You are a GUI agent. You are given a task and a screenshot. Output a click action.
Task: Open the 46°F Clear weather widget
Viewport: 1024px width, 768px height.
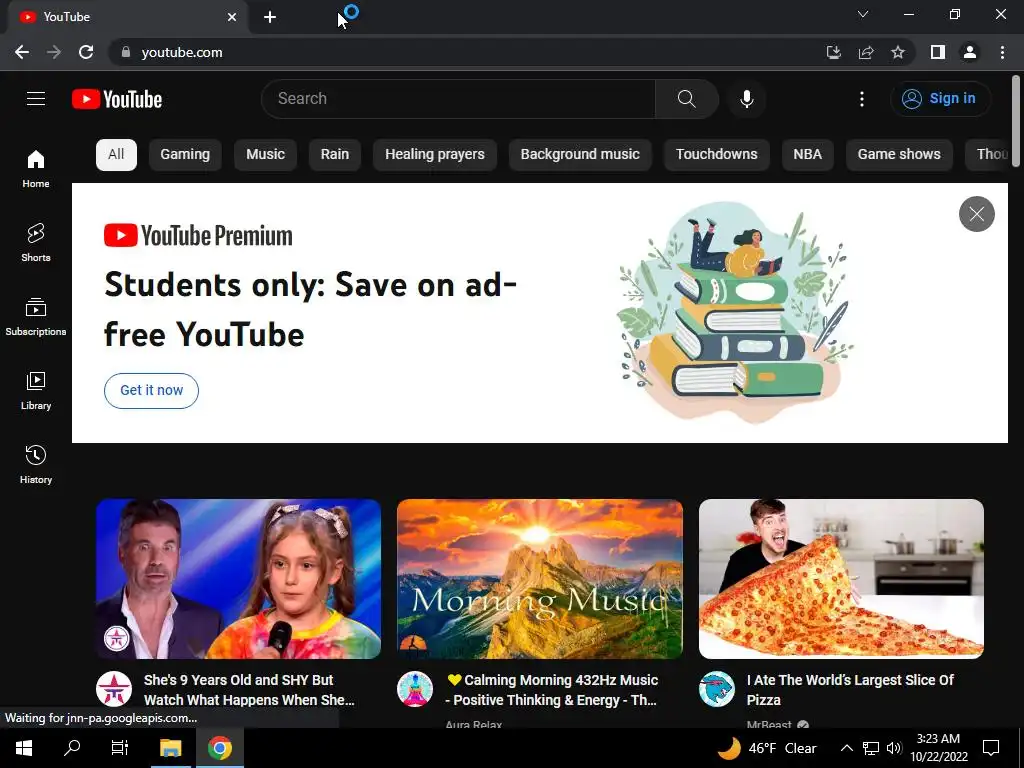(767, 748)
